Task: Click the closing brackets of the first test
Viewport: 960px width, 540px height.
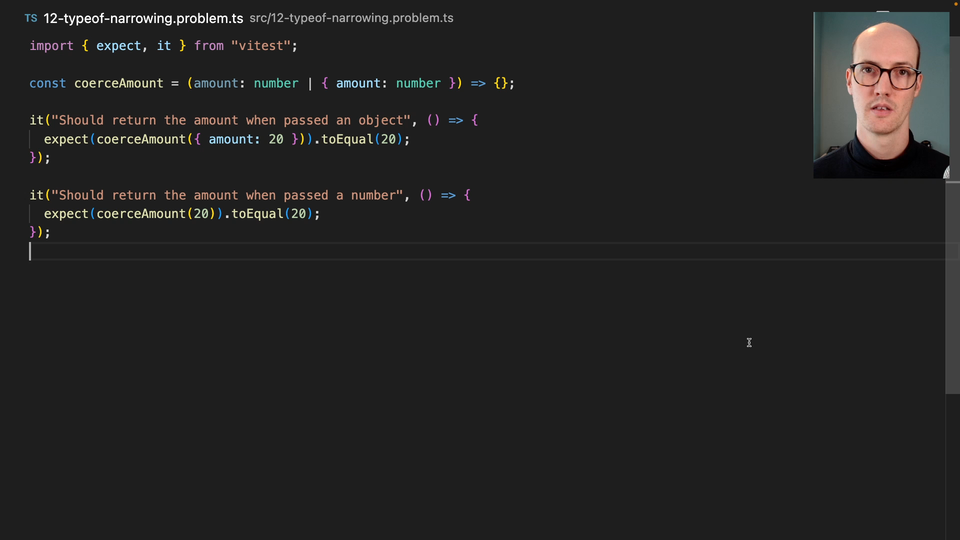Action: coord(40,158)
